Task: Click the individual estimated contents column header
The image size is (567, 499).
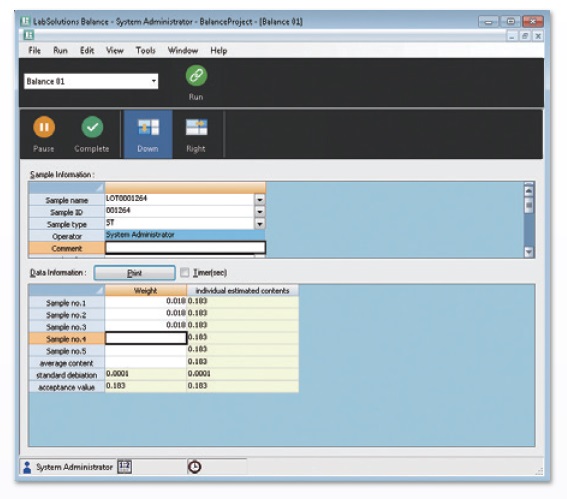Action: [x=243, y=290]
